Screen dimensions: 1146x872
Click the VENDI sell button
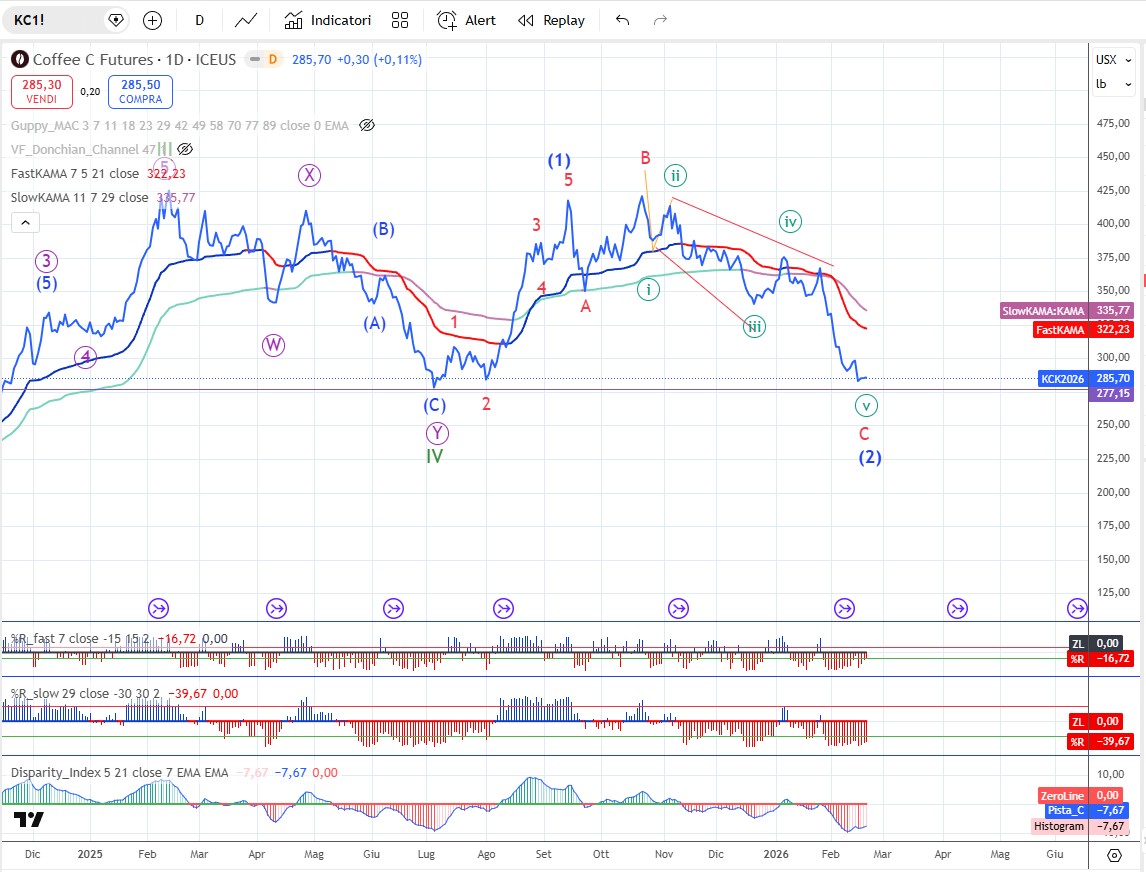pyautogui.click(x=42, y=92)
